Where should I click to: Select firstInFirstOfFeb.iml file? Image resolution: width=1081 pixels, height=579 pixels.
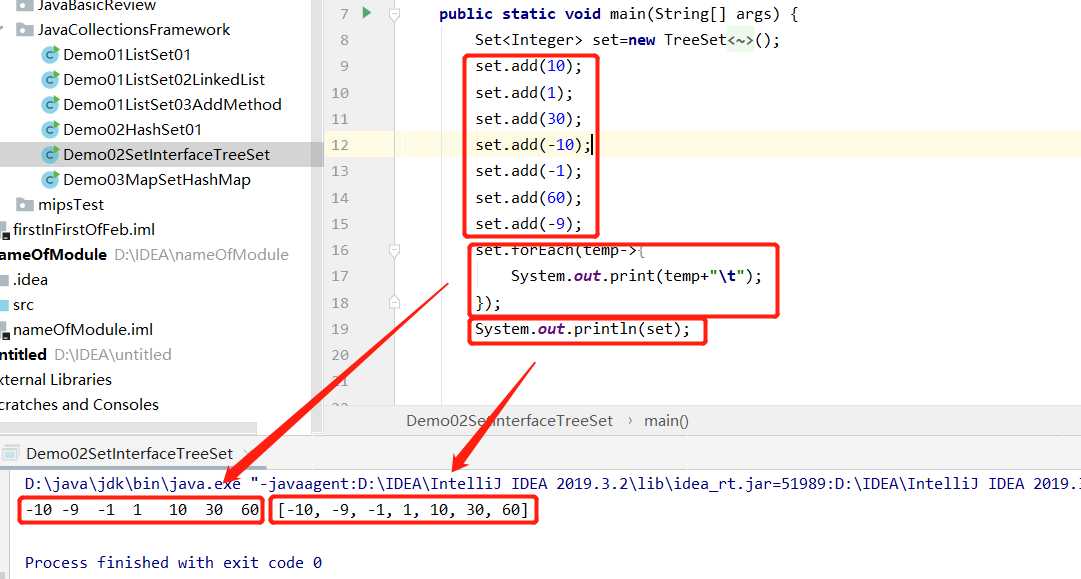(x=83, y=230)
